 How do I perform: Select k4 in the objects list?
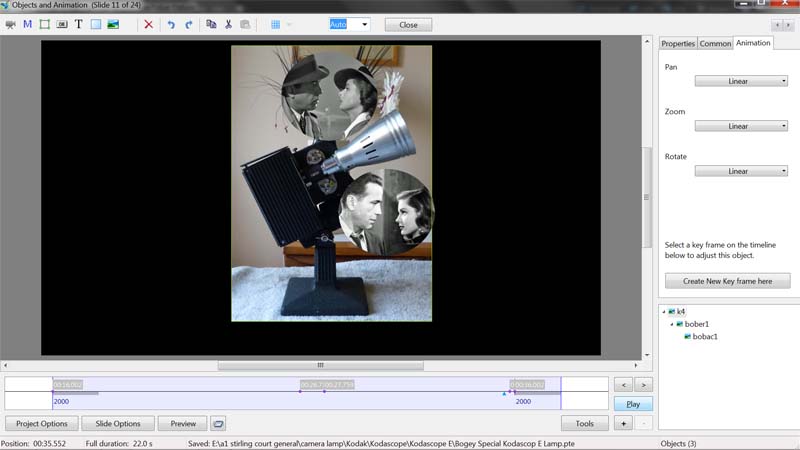click(681, 311)
